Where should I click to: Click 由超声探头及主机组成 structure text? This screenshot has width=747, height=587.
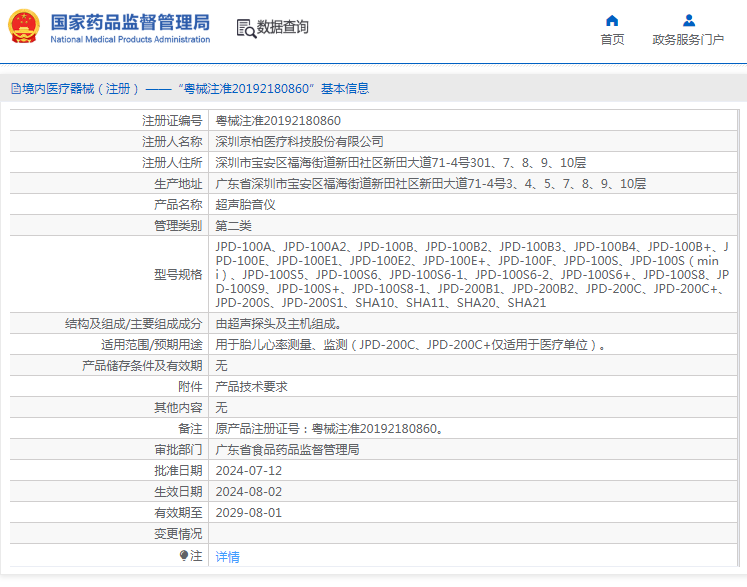click(x=279, y=324)
